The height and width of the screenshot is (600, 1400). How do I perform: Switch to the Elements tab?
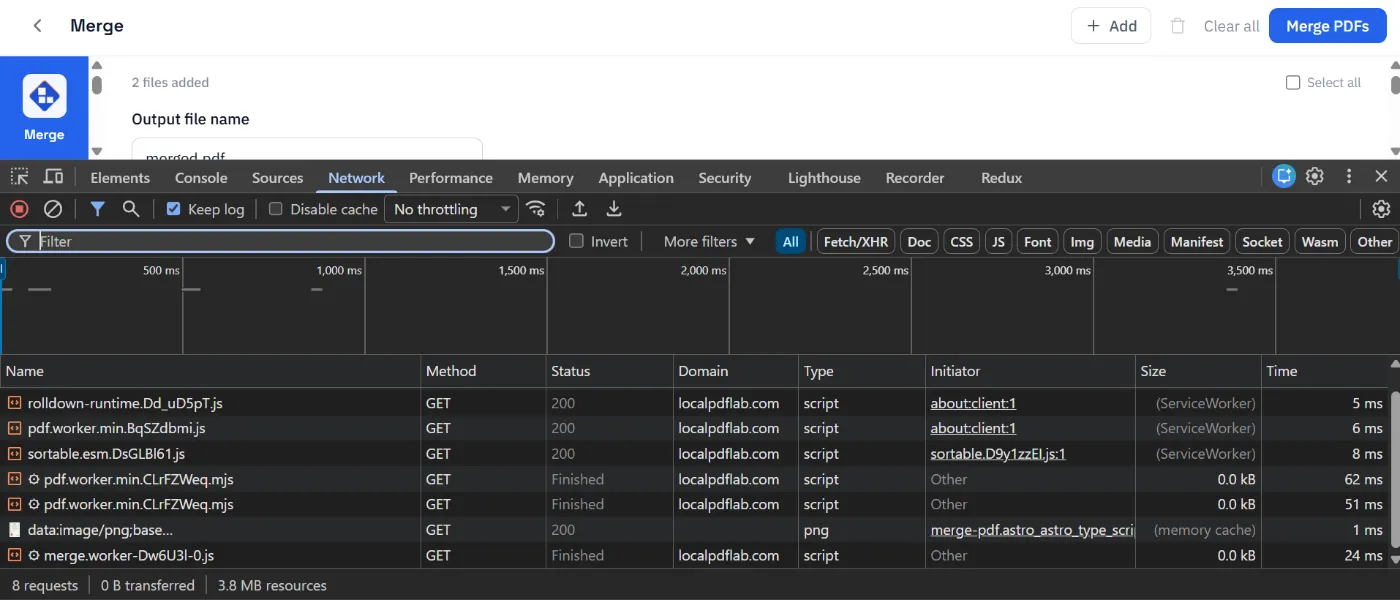coord(120,177)
